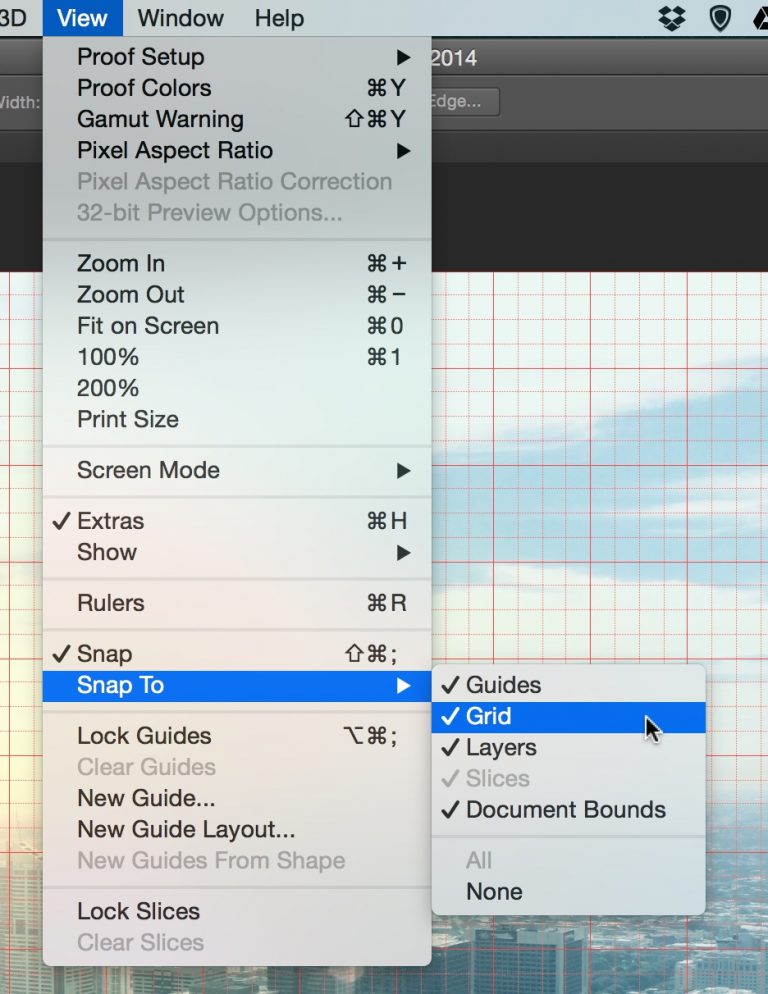Select Proof Colors
The image size is (768, 994).
[x=143, y=88]
